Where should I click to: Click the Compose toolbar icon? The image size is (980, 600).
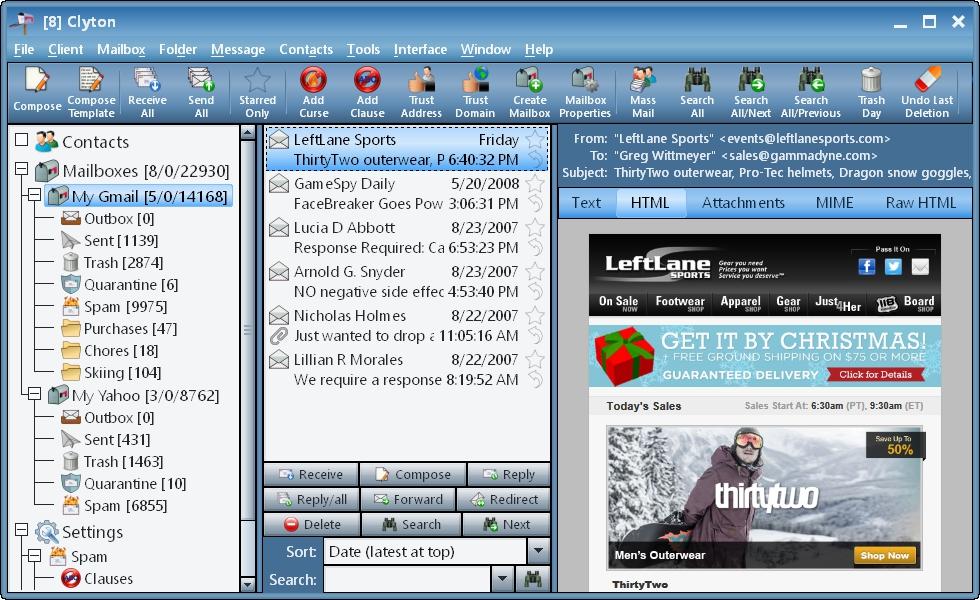(x=37, y=81)
